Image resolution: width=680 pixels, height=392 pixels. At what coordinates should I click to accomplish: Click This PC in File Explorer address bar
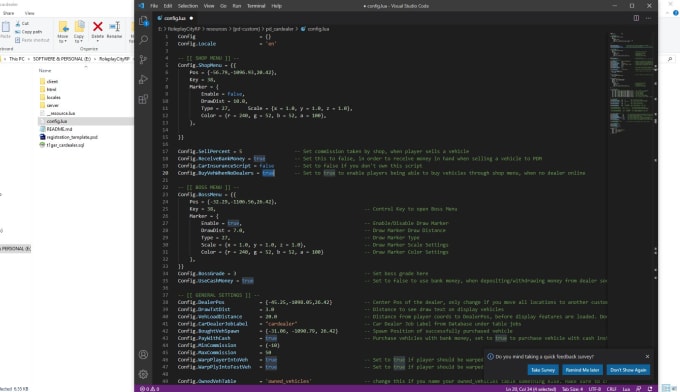click(17, 59)
